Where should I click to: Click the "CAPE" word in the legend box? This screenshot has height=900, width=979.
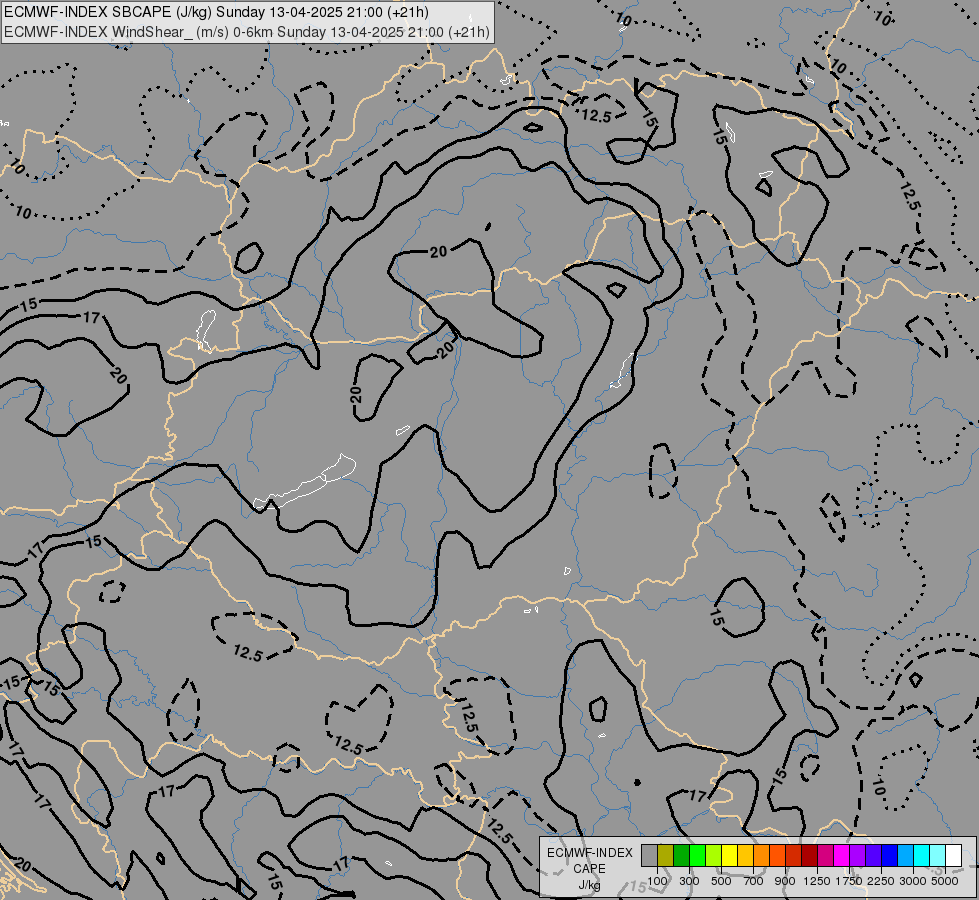coord(589,869)
